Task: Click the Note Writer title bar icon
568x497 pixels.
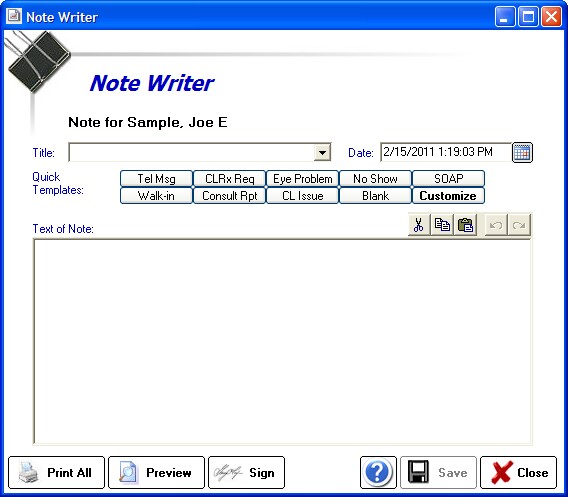Action: point(14,16)
